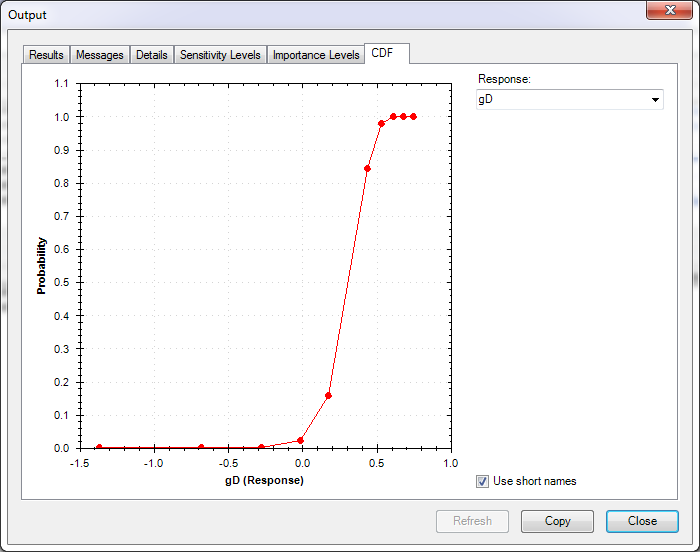This screenshot has width=700, height=552.
Task: Click the gD value in the Response combo box
Action: tap(560, 100)
